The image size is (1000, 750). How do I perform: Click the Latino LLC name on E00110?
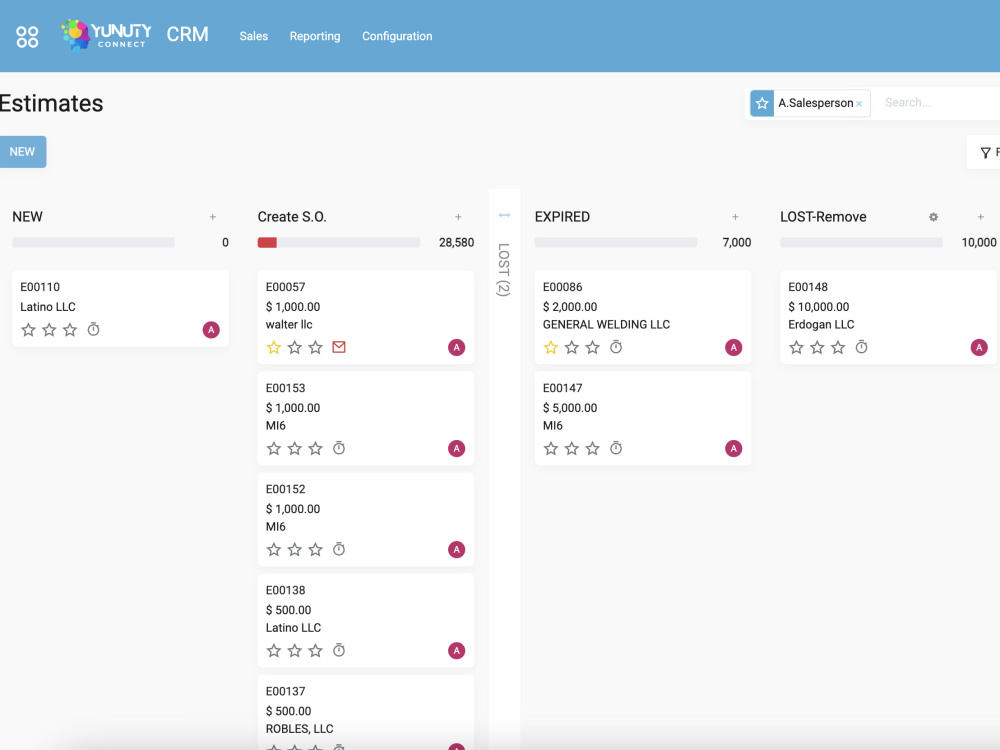click(48, 307)
